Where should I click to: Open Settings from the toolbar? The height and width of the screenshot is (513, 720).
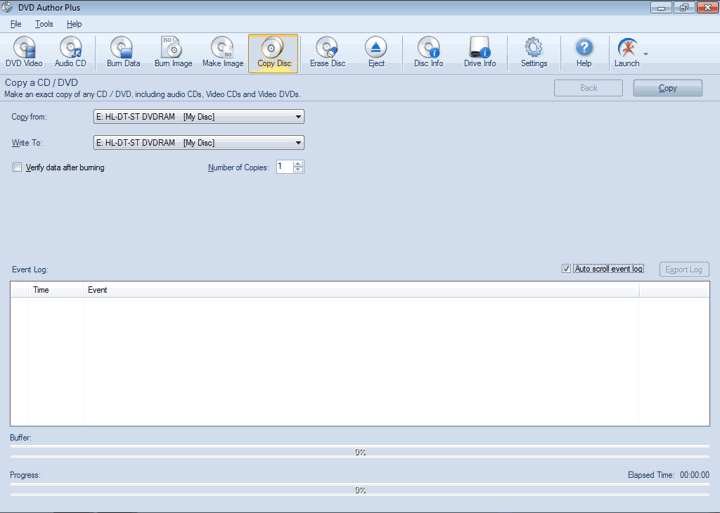tap(534, 53)
